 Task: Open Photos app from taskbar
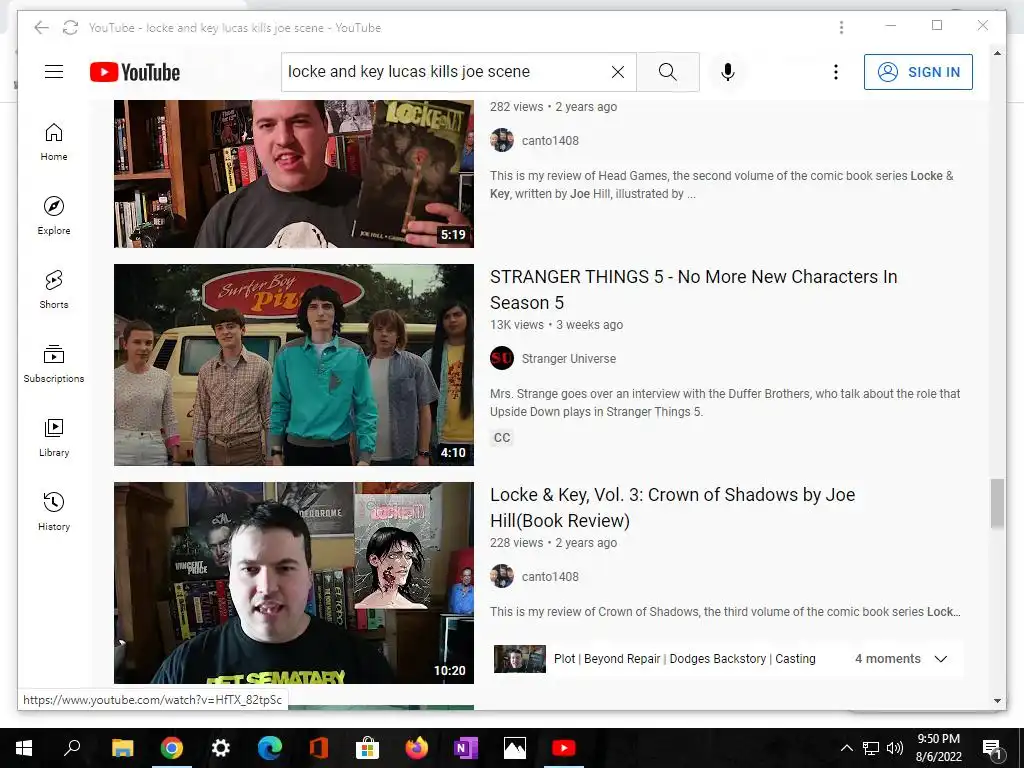tap(515, 748)
